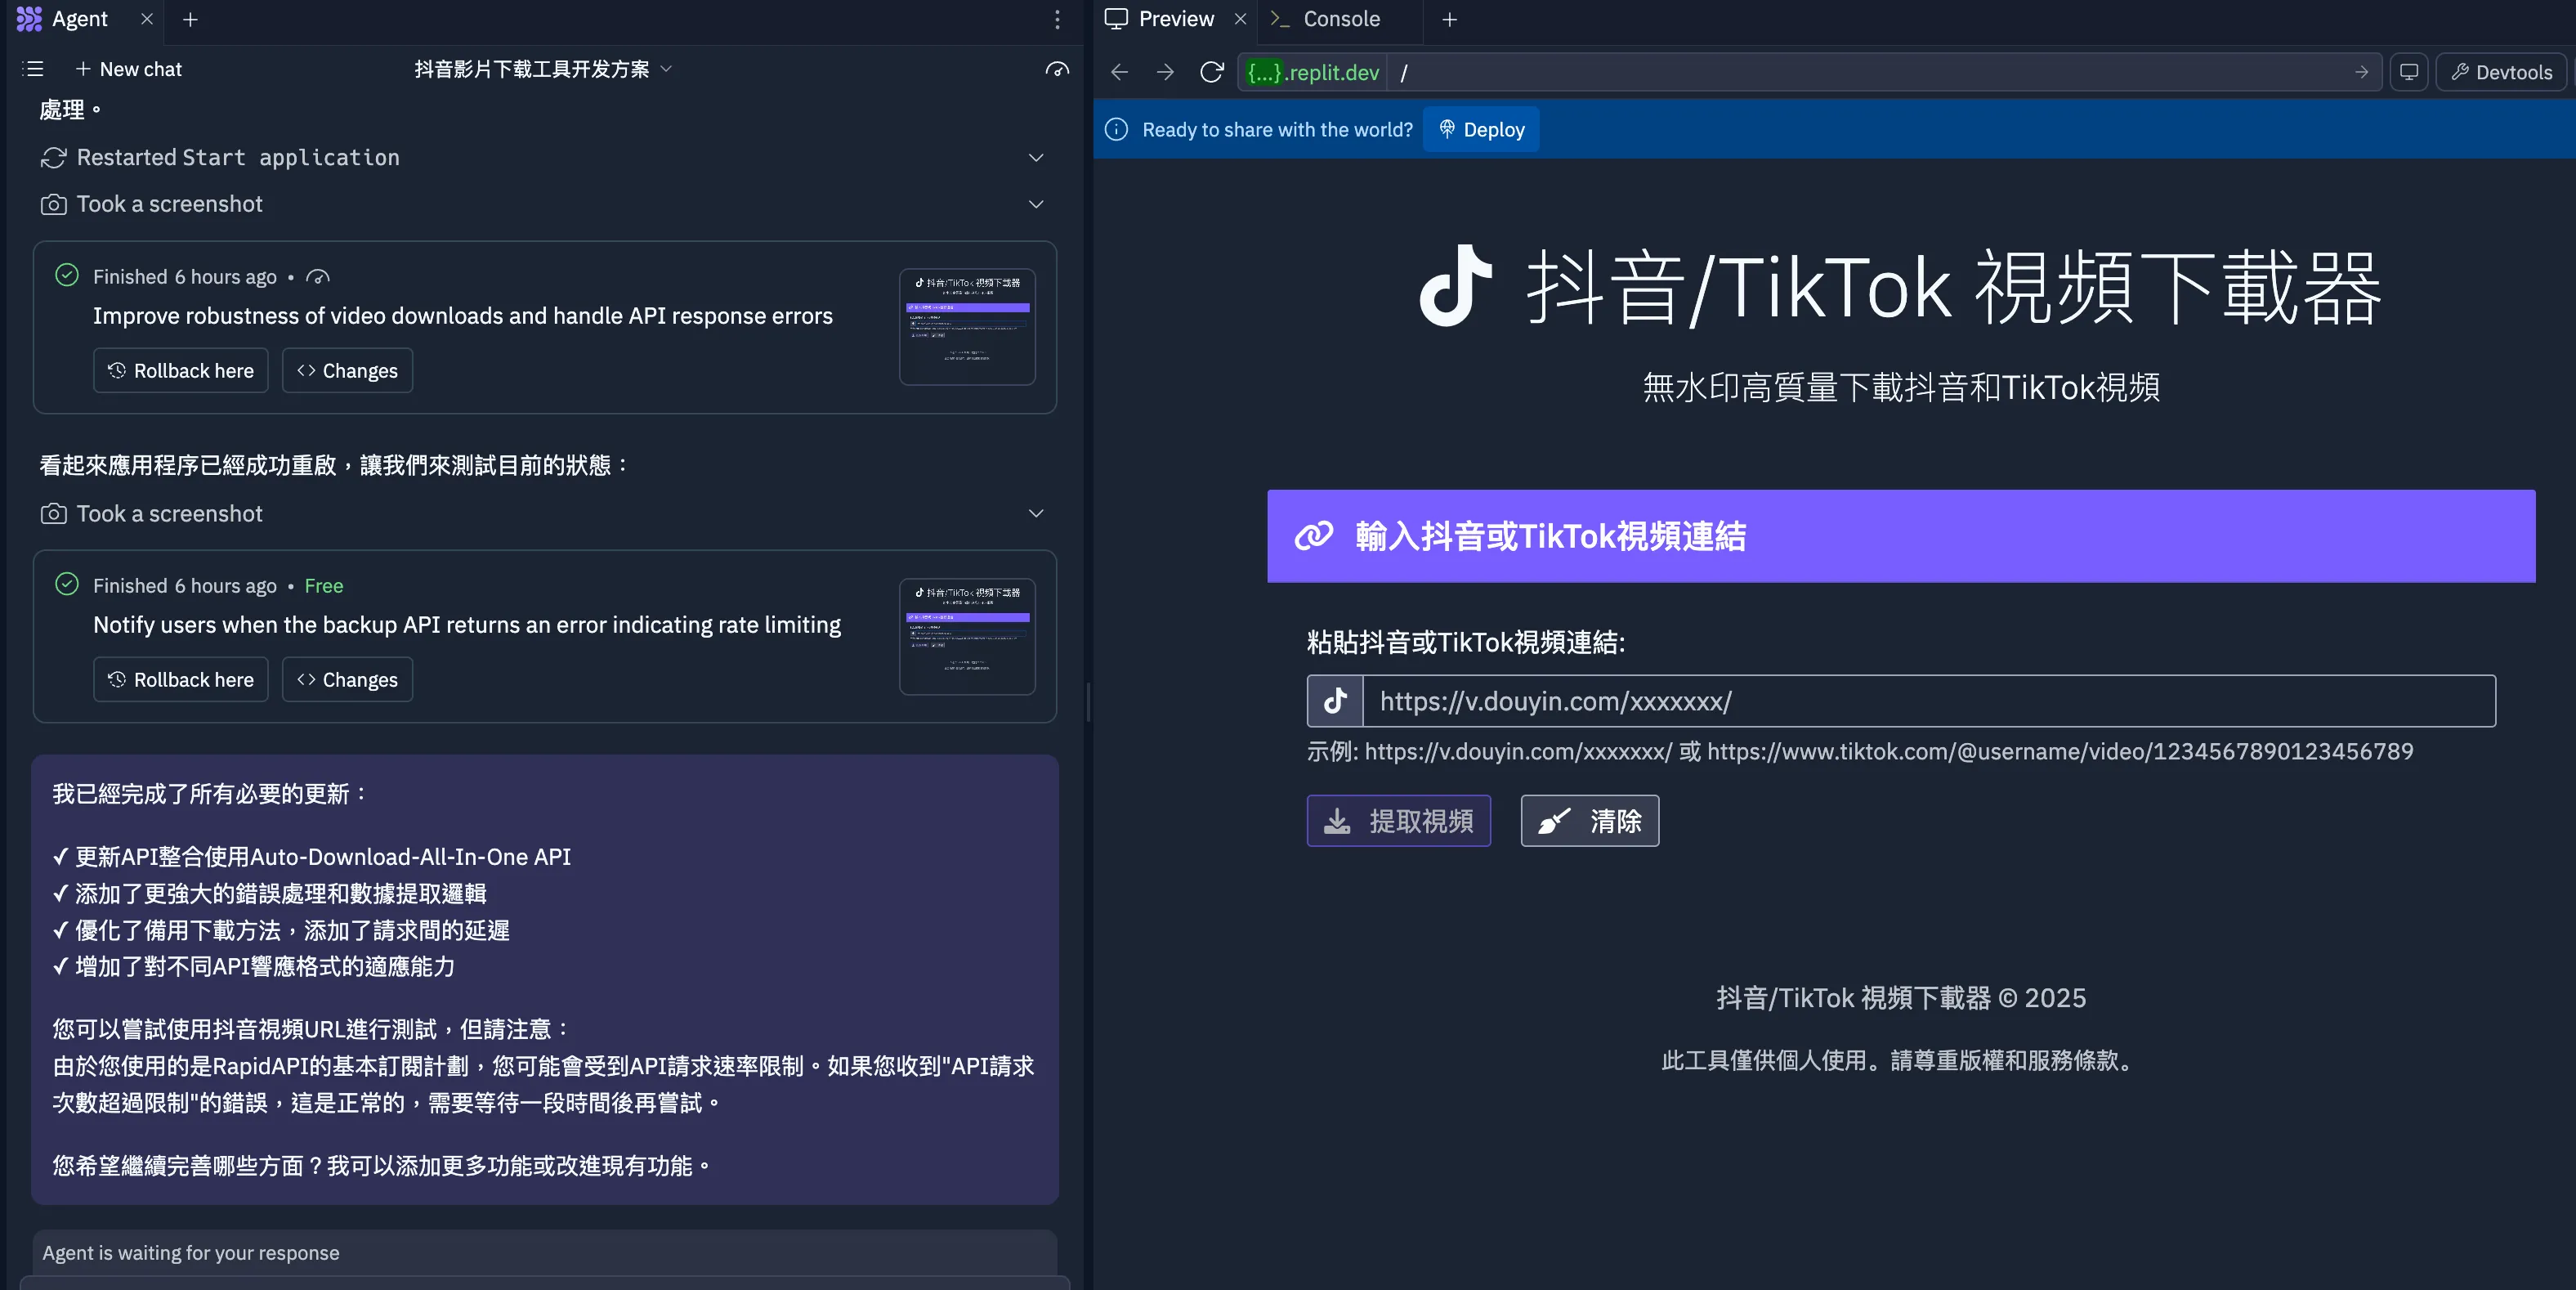This screenshot has width=2576, height=1290.
Task: Click the three-dot menu in Agent pane
Action: pyautogui.click(x=1057, y=19)
